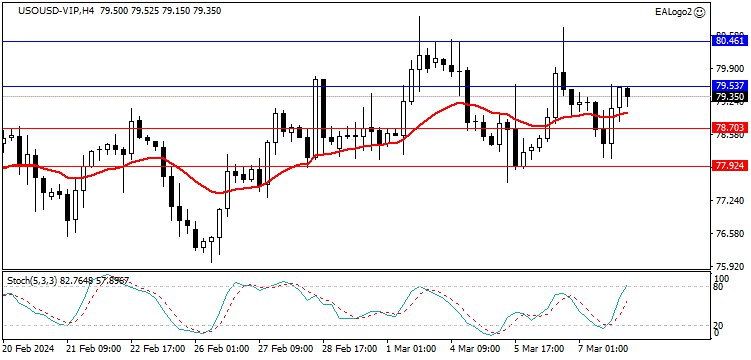
Task: Click the 20 Feb 2024 date label
Action: 29,348
